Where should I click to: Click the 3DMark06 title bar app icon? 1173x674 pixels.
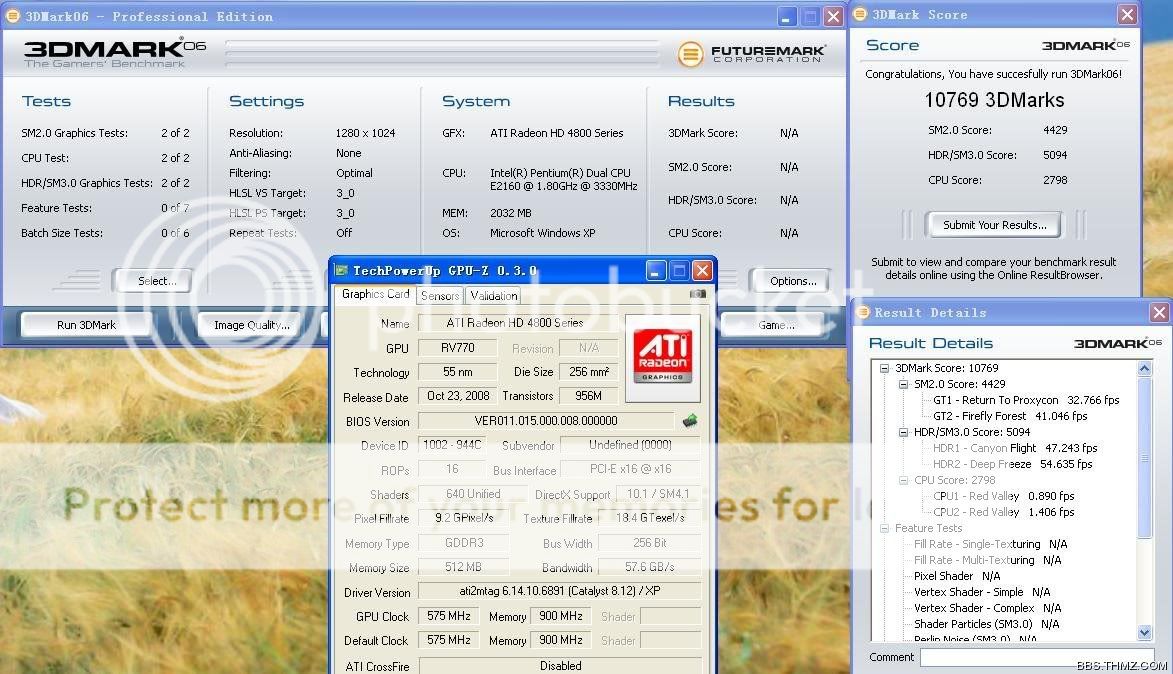click(13, 16)
